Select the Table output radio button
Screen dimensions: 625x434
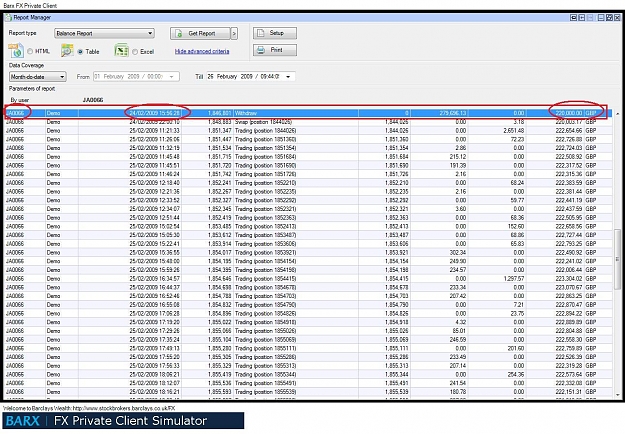(x=80, y=51)
